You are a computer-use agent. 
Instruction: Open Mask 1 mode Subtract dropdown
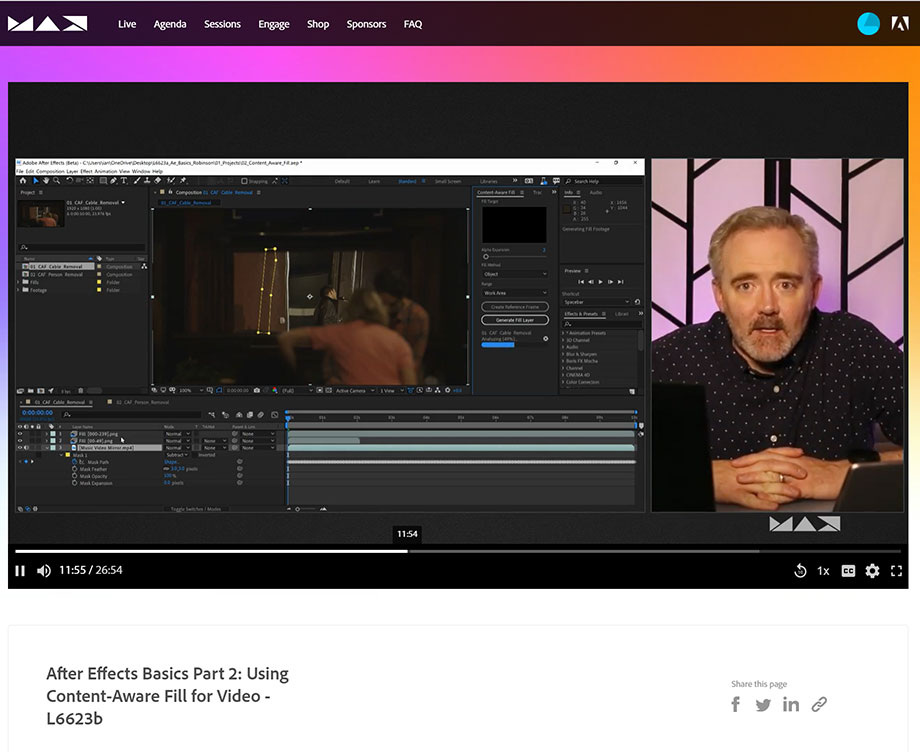pos(177,455)
